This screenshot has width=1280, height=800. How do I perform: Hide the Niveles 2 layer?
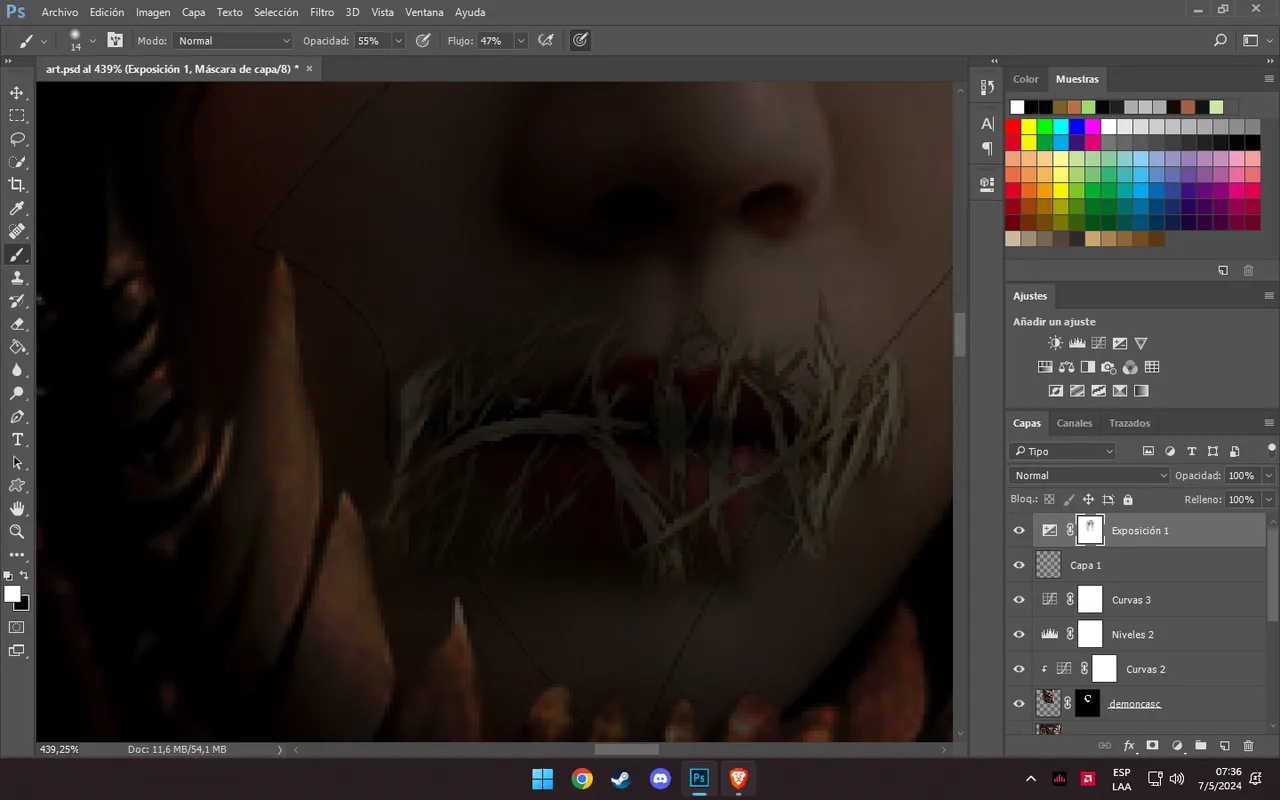pos(1019,634)
